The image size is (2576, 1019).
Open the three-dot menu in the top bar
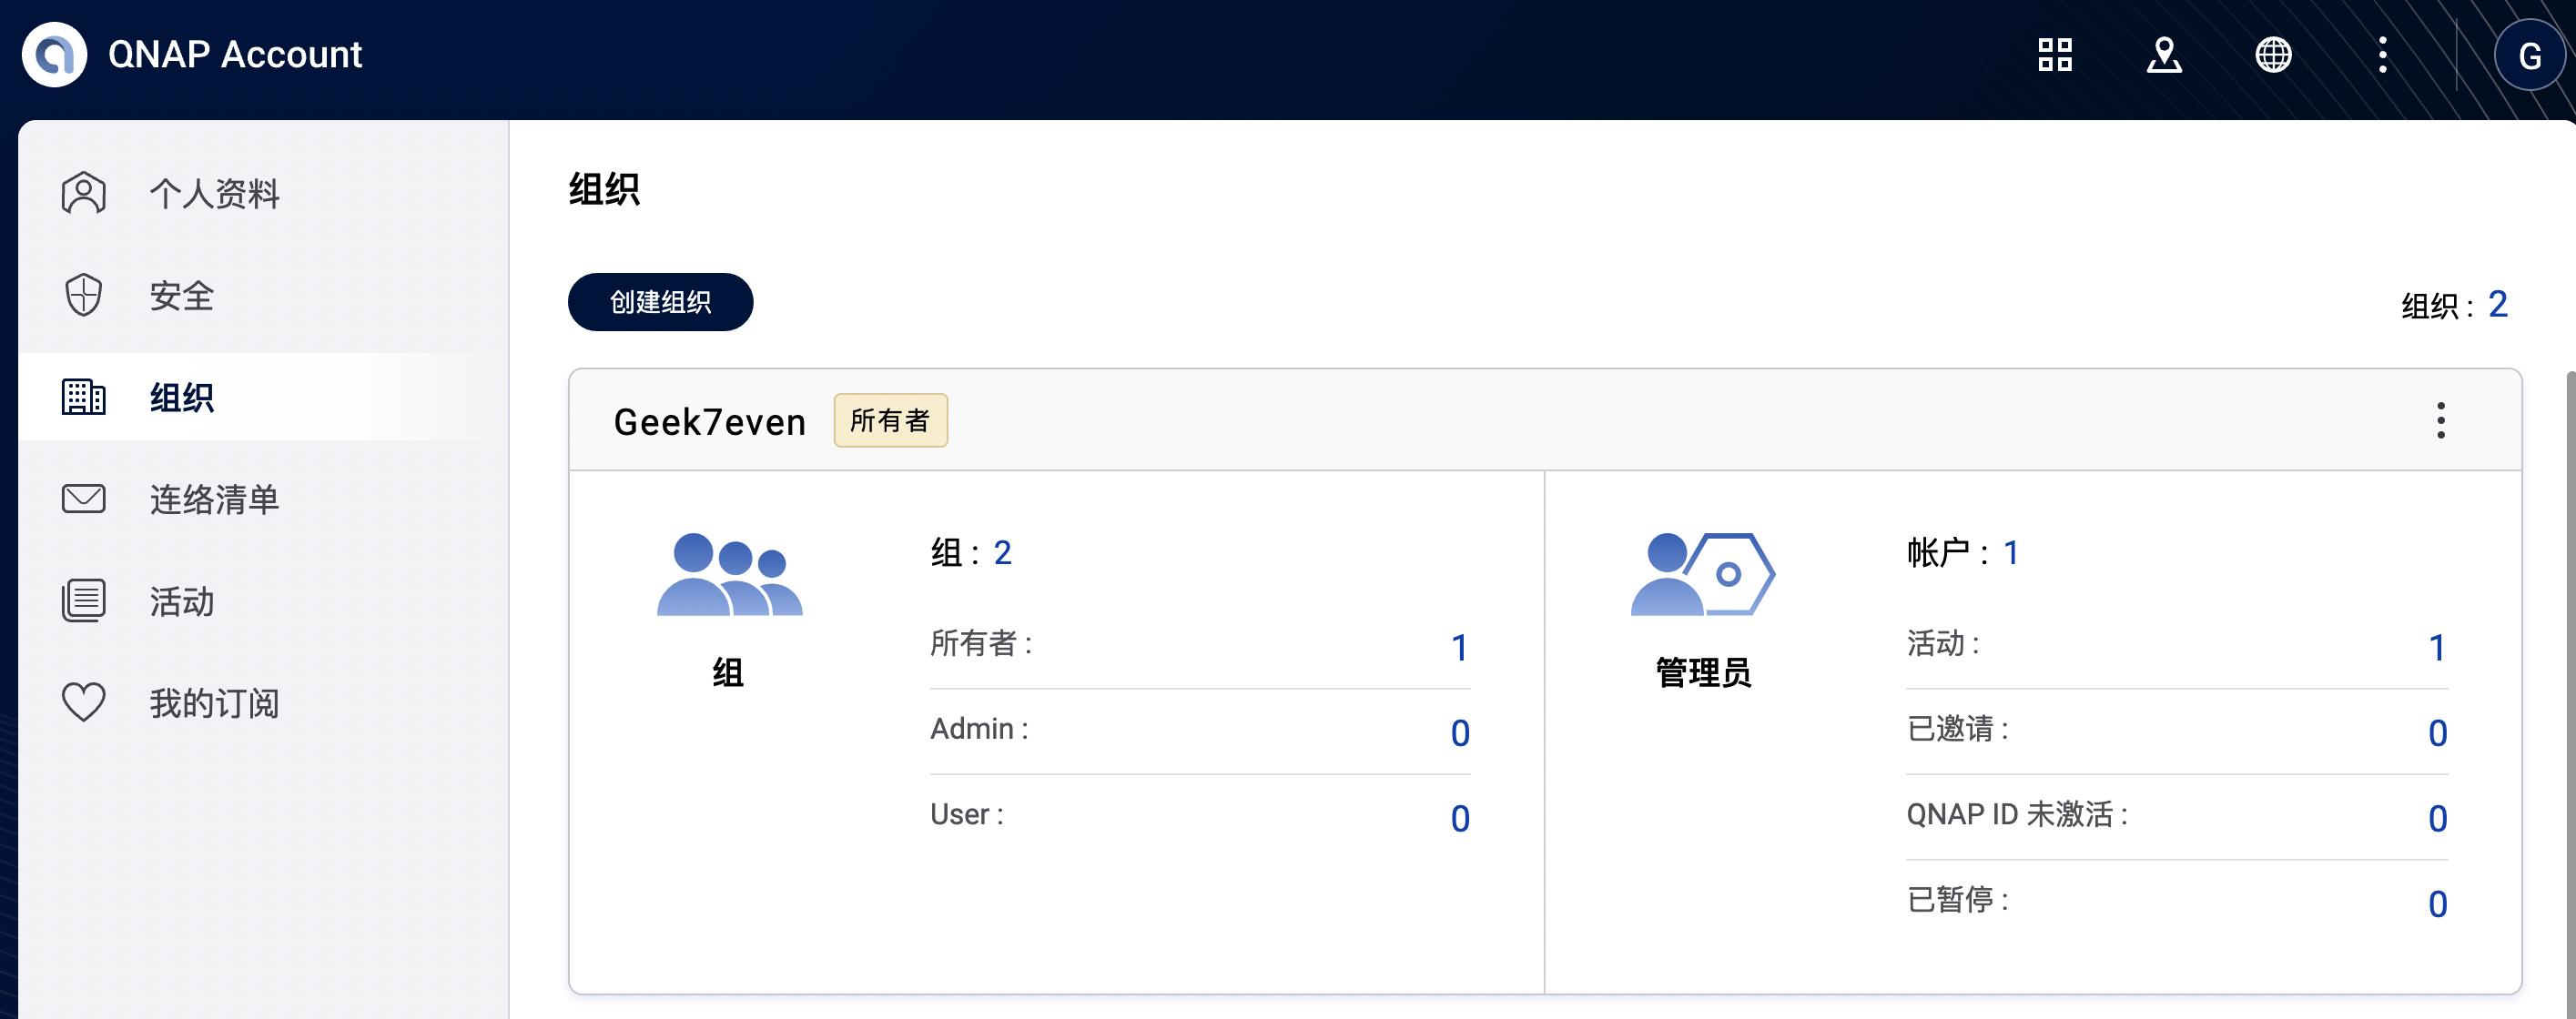point(2382,55)
